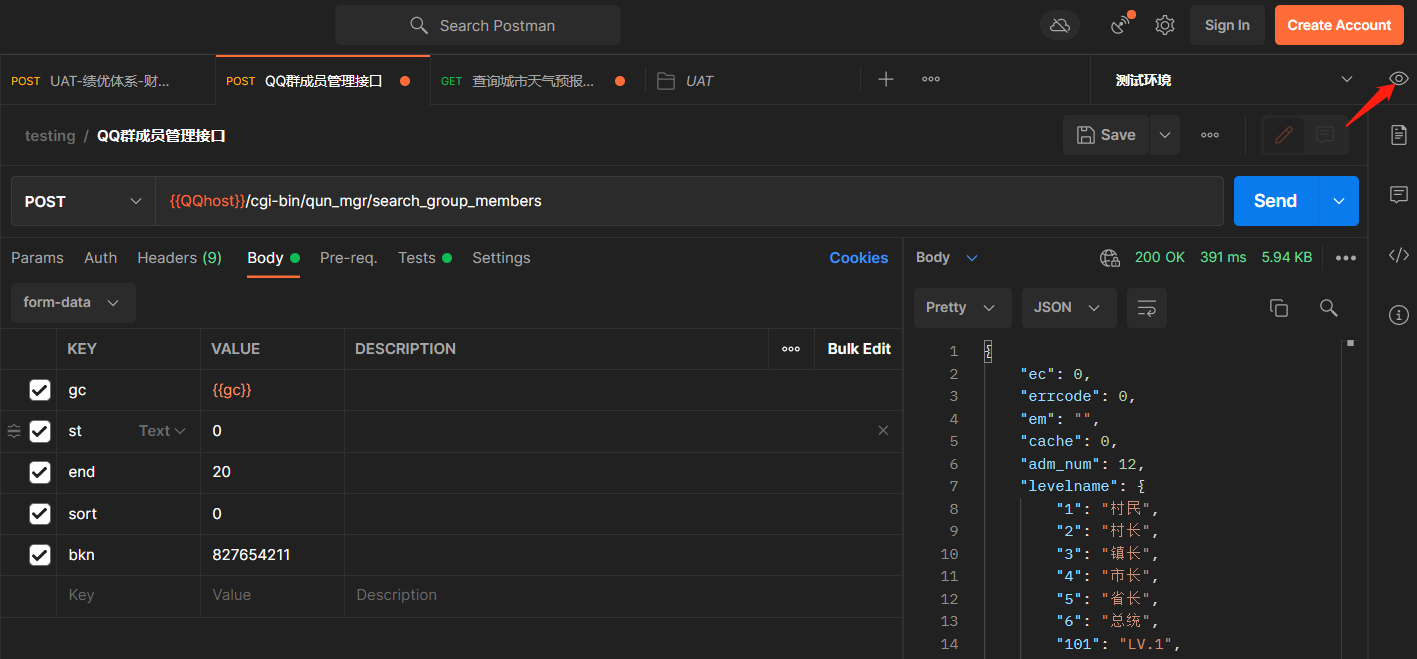Expand the Send button arrow dropdown

(1339, 201)
